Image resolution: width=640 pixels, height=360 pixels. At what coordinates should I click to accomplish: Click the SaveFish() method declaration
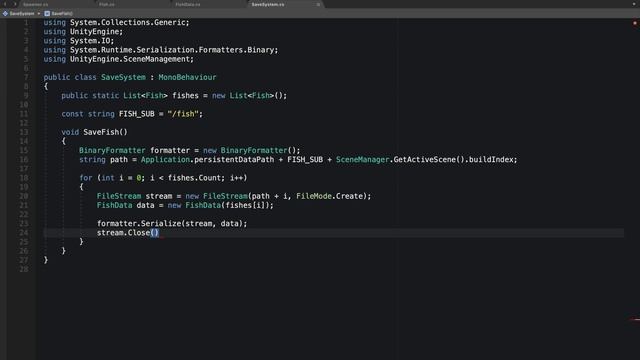coord(94,132)
